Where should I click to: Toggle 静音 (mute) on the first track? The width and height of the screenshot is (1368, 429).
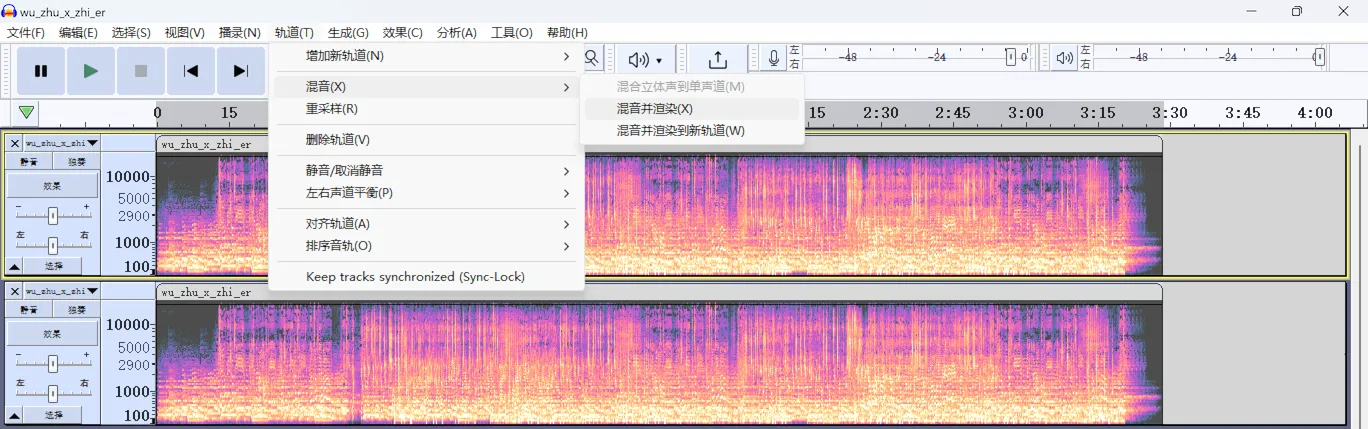30,162
